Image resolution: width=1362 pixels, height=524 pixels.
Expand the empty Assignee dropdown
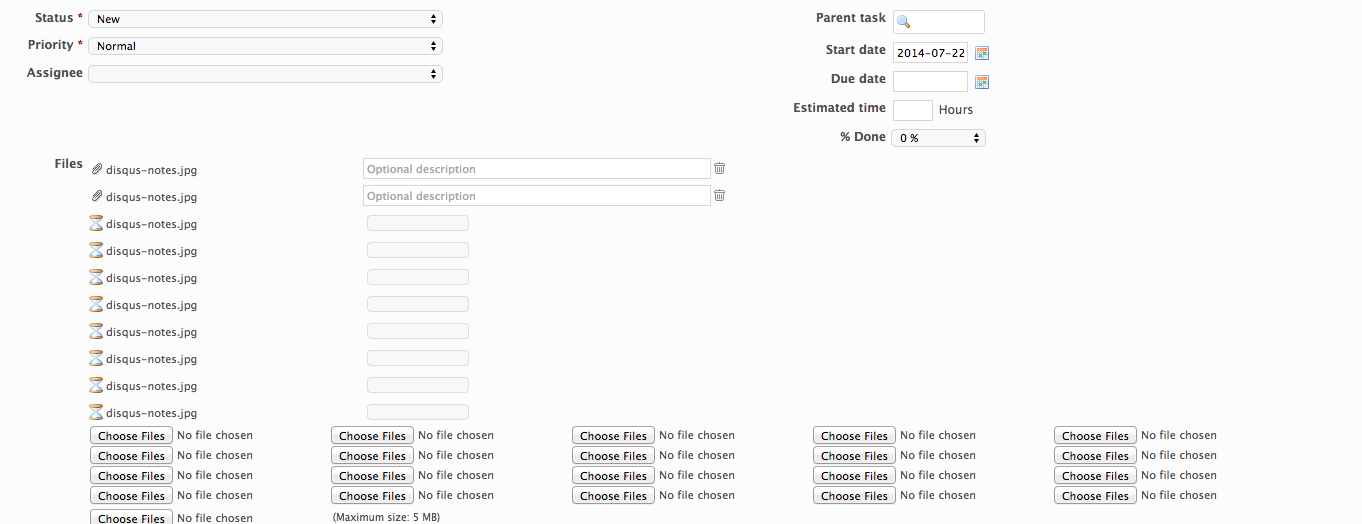[266, 73]
